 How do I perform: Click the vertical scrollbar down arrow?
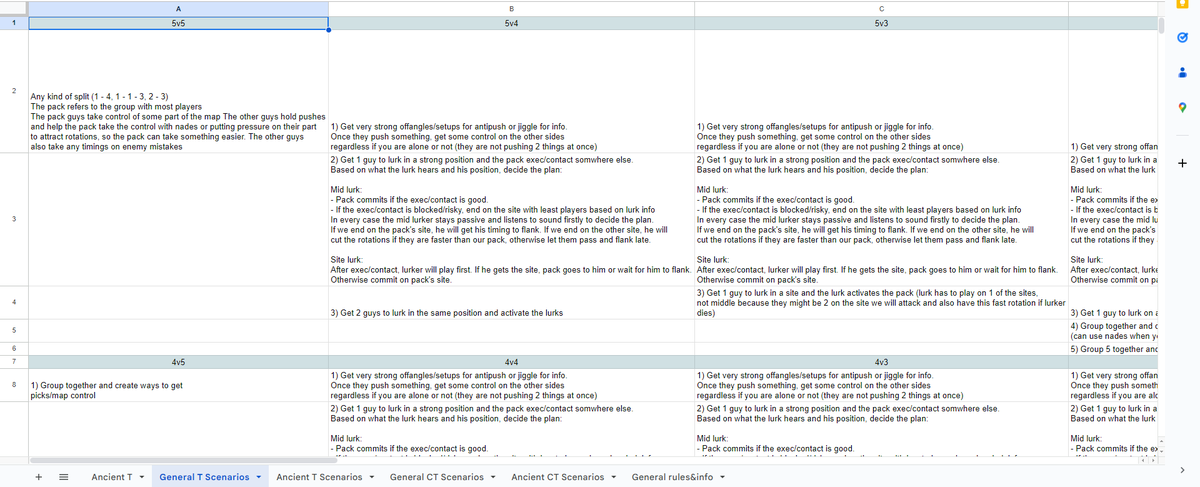click(x=1161, y=450)
